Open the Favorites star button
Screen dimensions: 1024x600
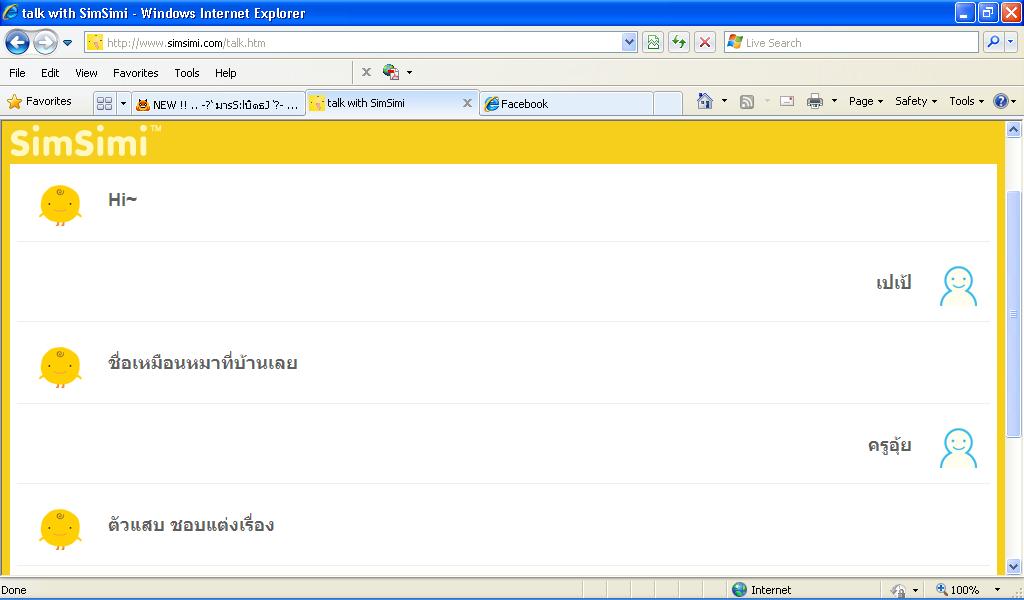click(x=39, y=102)
